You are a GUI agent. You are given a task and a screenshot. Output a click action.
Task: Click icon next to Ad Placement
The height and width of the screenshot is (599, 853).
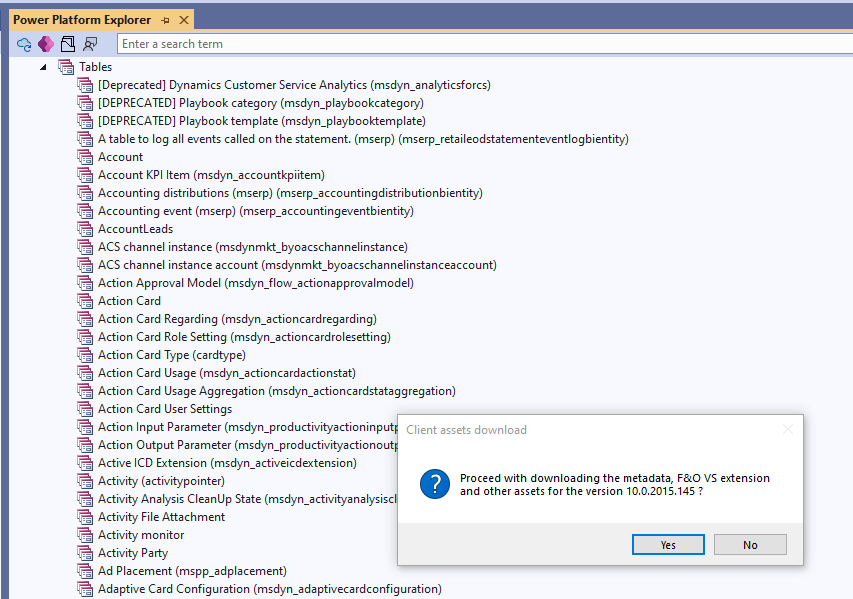(85, 571)
